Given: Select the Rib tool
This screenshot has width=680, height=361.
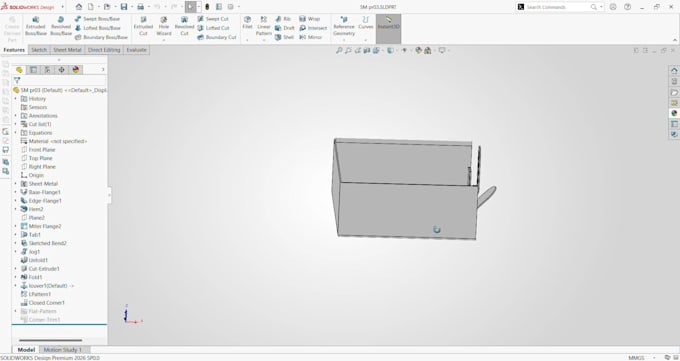Looking at the screenshot, I should point(283,19).
